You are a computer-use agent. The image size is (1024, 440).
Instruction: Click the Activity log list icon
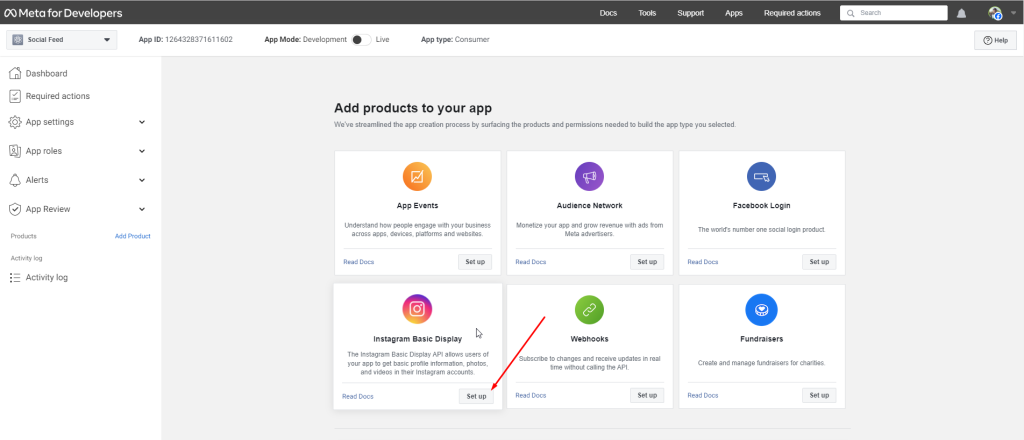tap(15, 277)
